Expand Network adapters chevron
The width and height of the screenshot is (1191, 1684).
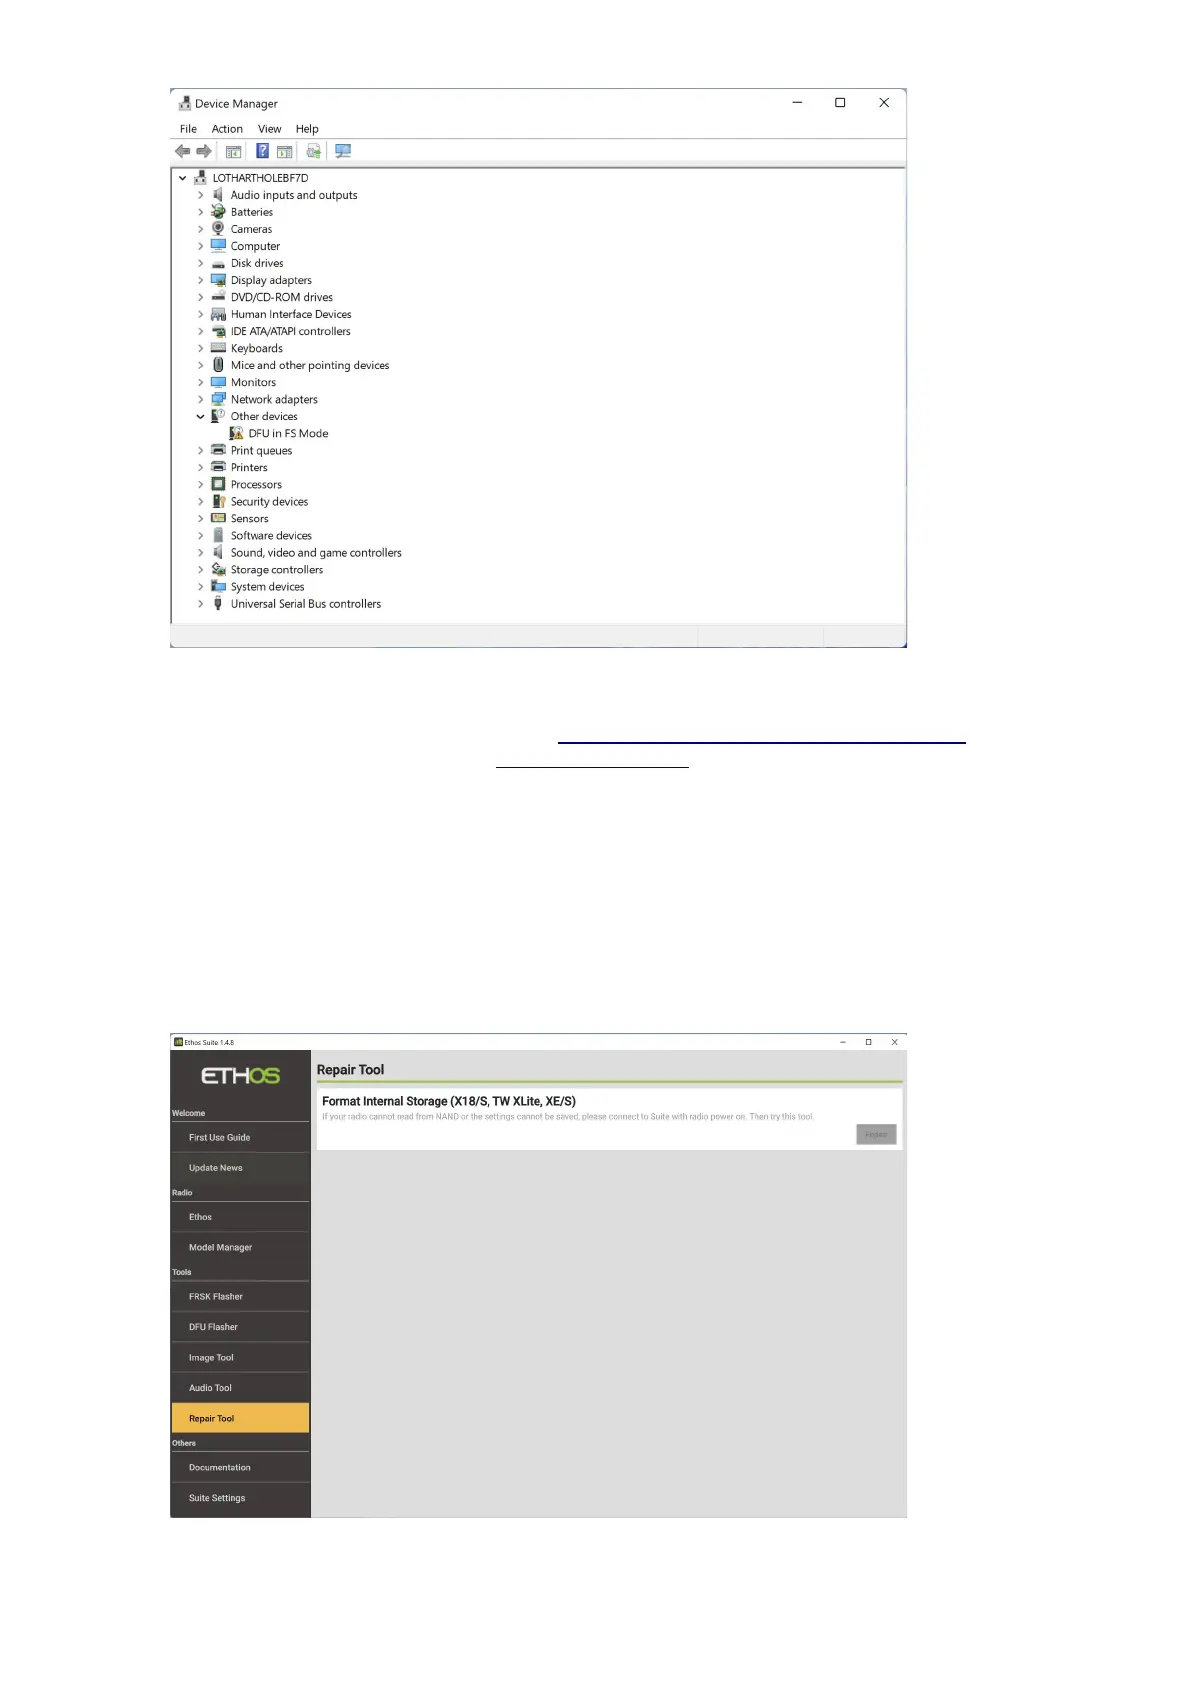[x=200, y=399]
